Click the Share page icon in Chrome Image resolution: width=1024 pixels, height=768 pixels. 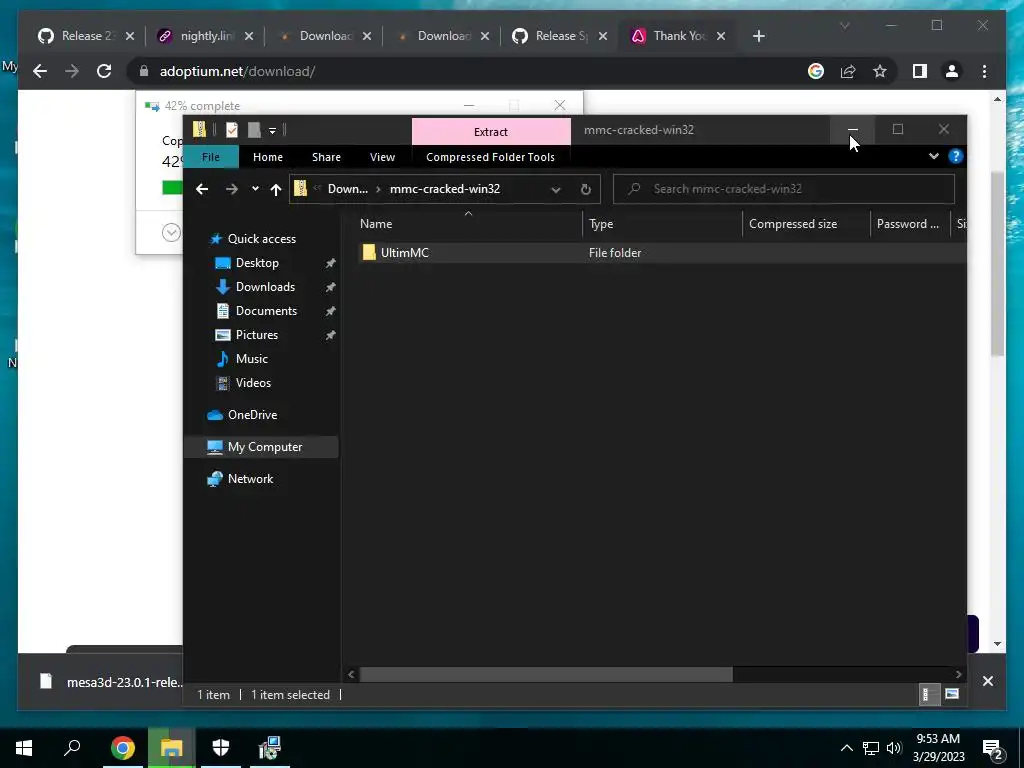click(848, 71)
